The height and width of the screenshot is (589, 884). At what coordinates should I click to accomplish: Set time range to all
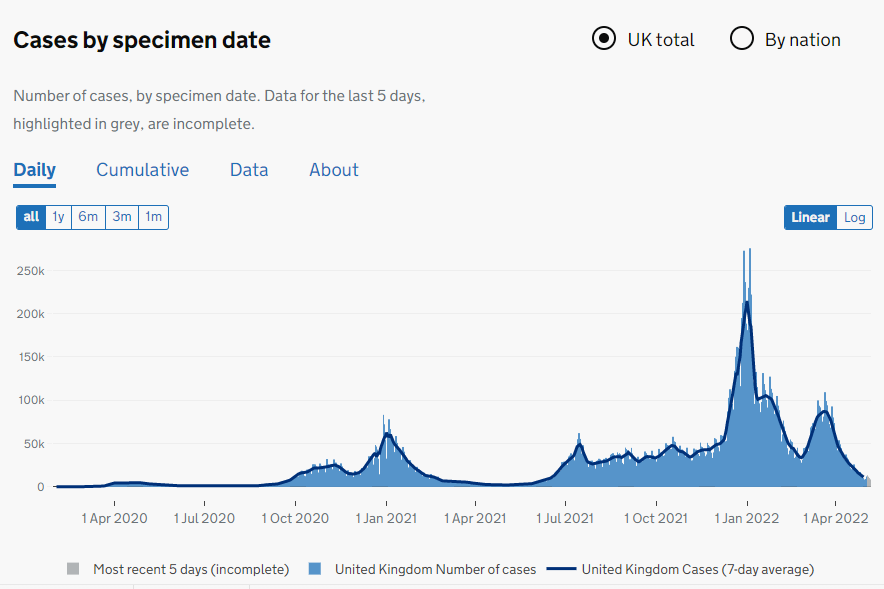(x=31, y=217)
